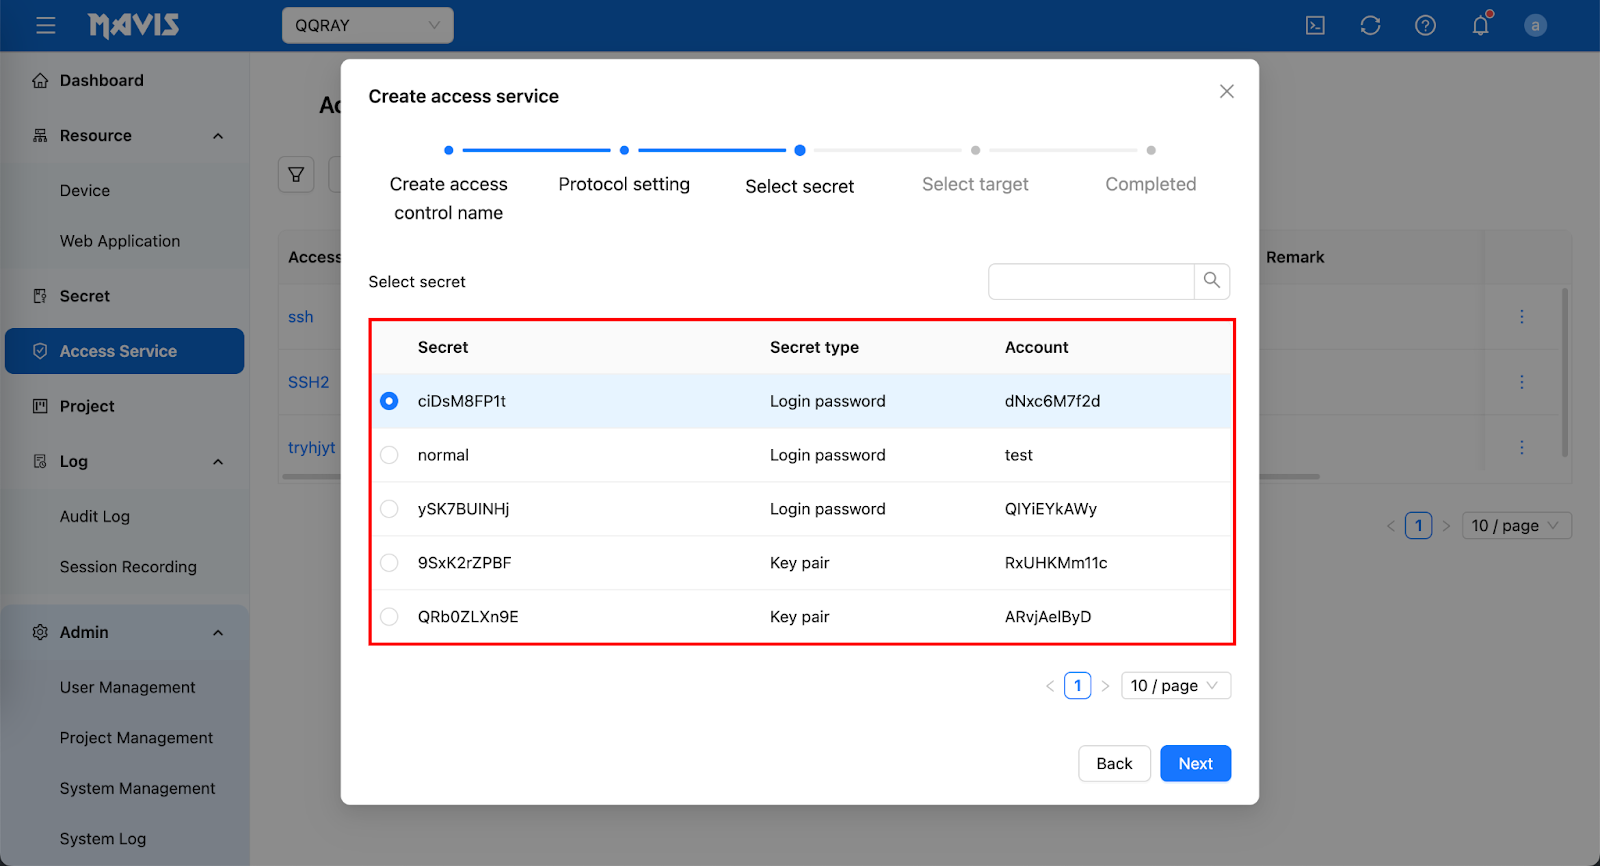Viewport: 1600px width, 866px height.
Task: Click the filter funnel icon
Action: [x=296, y=174]
